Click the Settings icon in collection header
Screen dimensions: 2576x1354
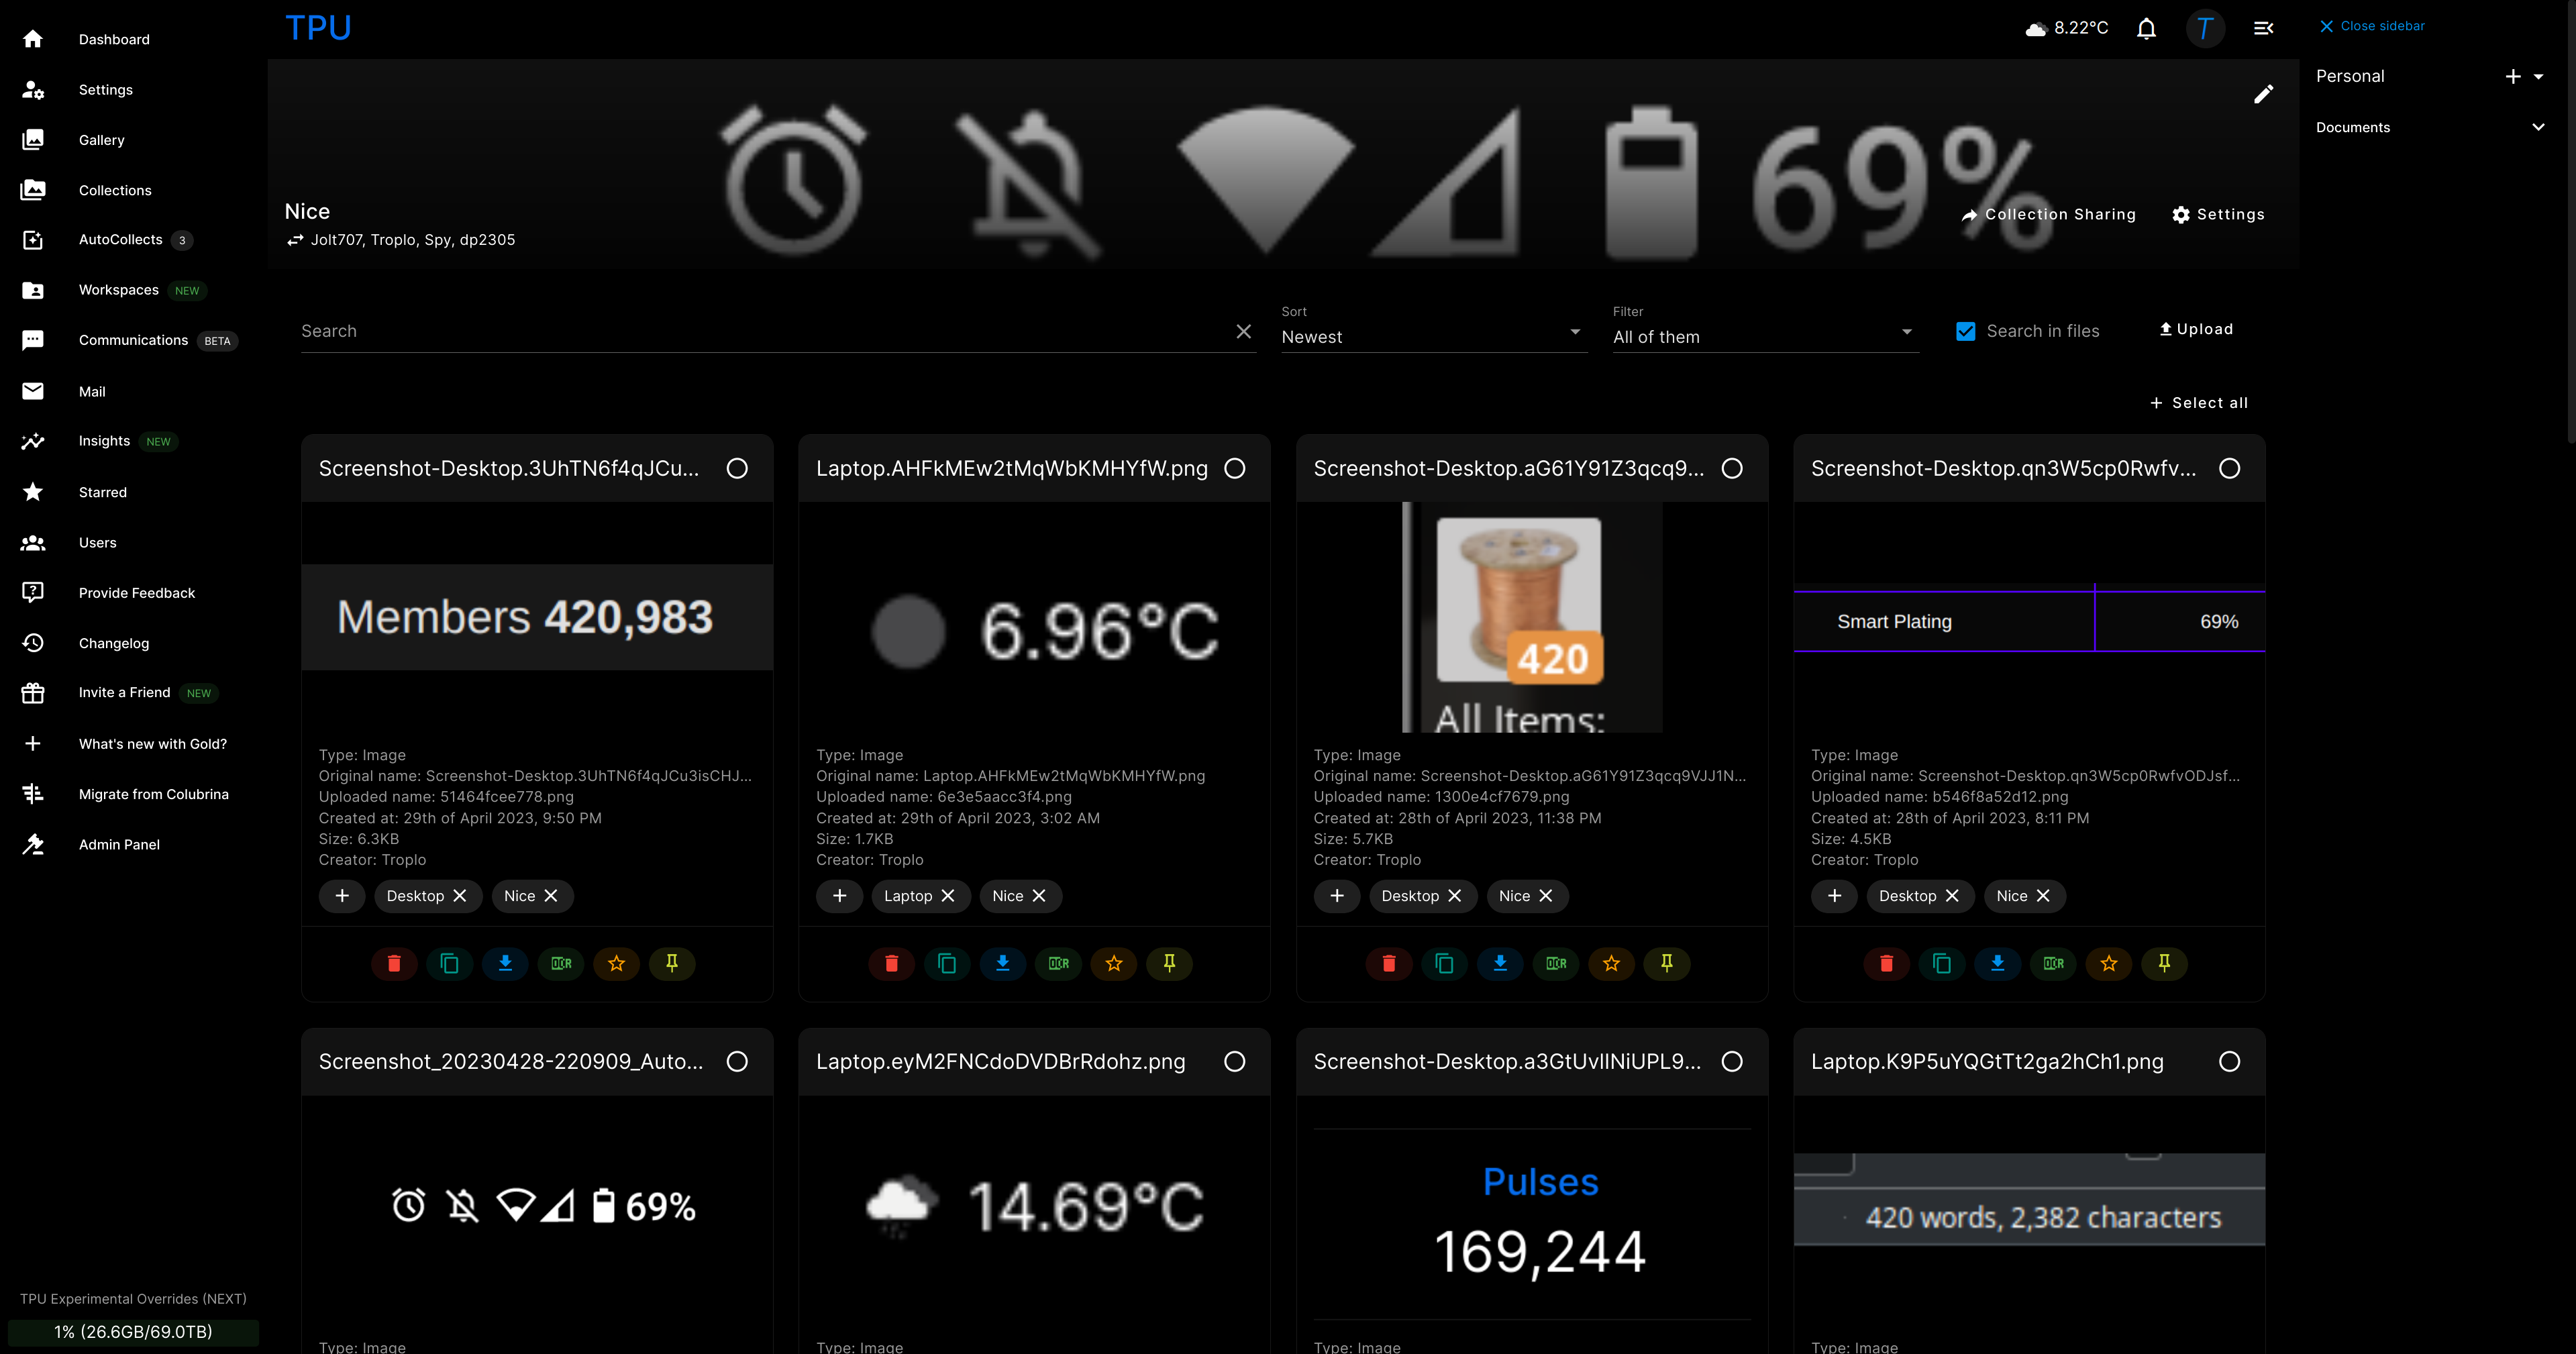coord(2181,215)
